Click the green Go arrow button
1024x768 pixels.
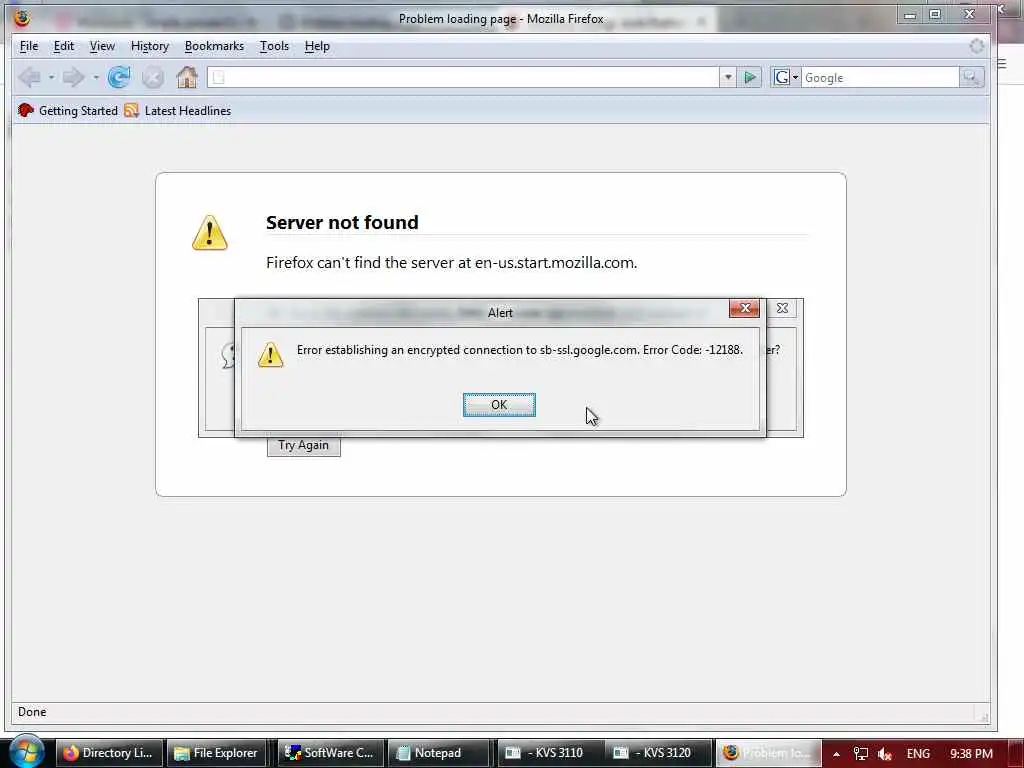coord(750,78)
